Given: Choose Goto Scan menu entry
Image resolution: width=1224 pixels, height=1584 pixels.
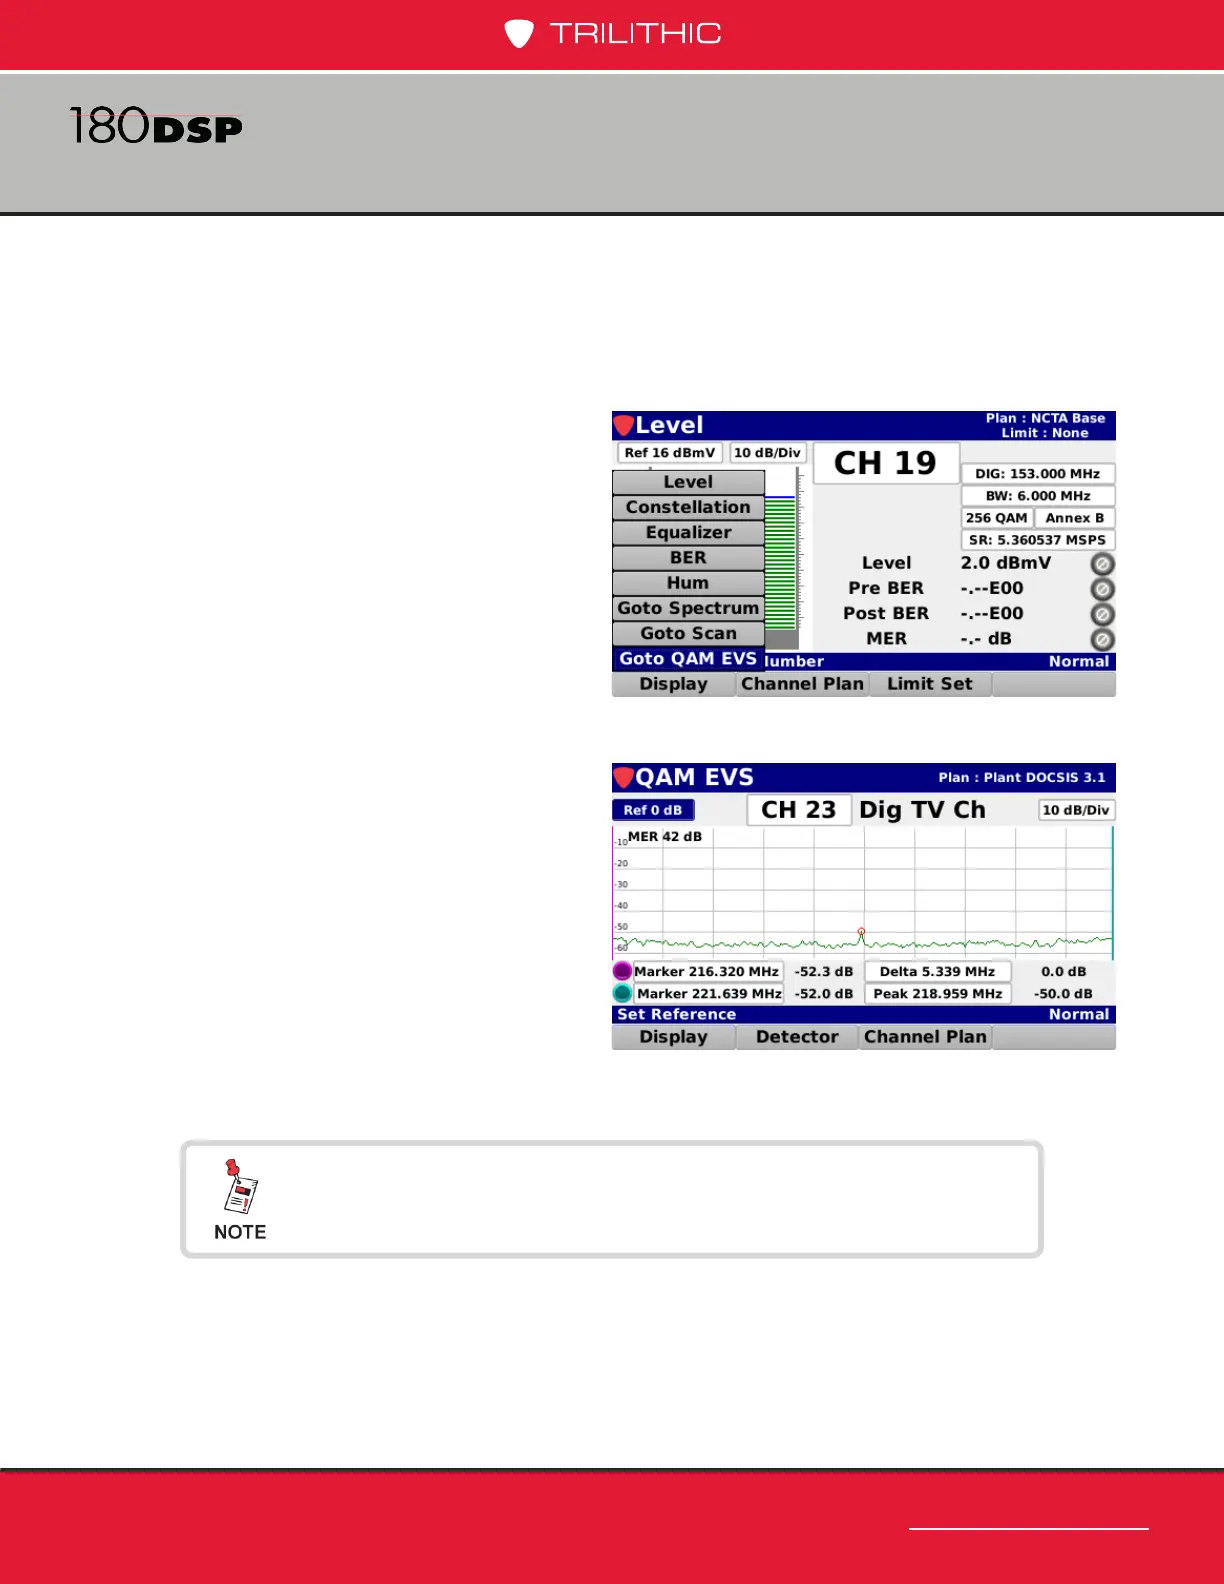Looking at the screenshot, I should (x=688, y=633).
